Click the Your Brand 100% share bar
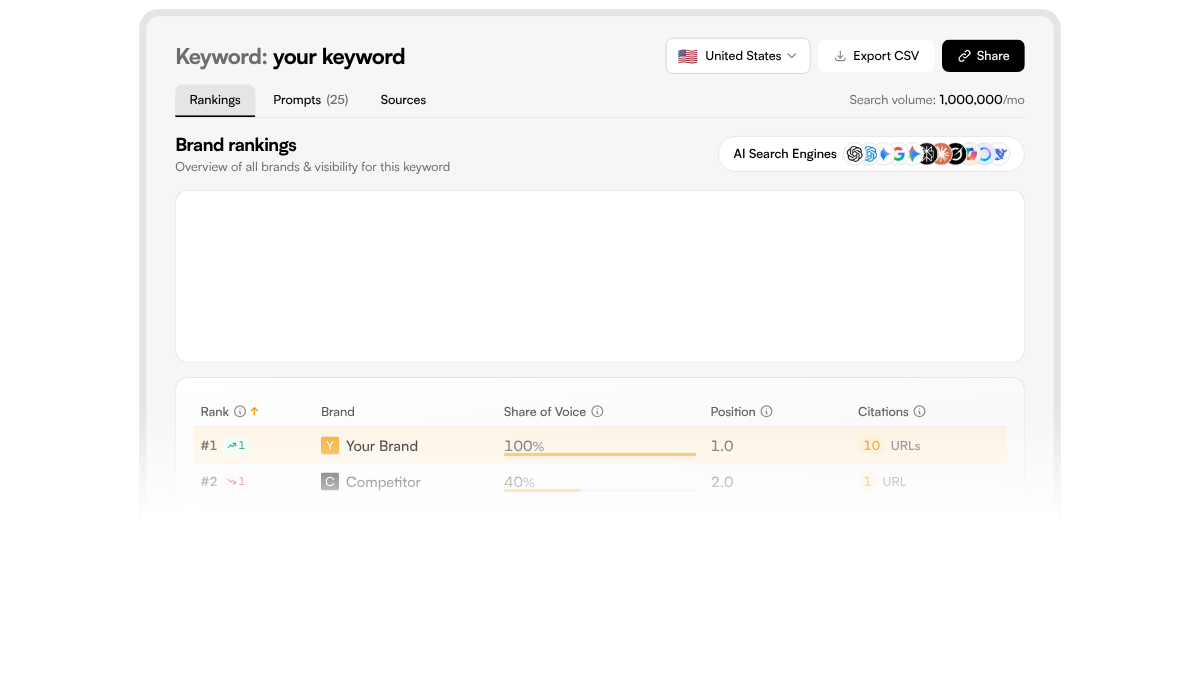 point(600,454)
